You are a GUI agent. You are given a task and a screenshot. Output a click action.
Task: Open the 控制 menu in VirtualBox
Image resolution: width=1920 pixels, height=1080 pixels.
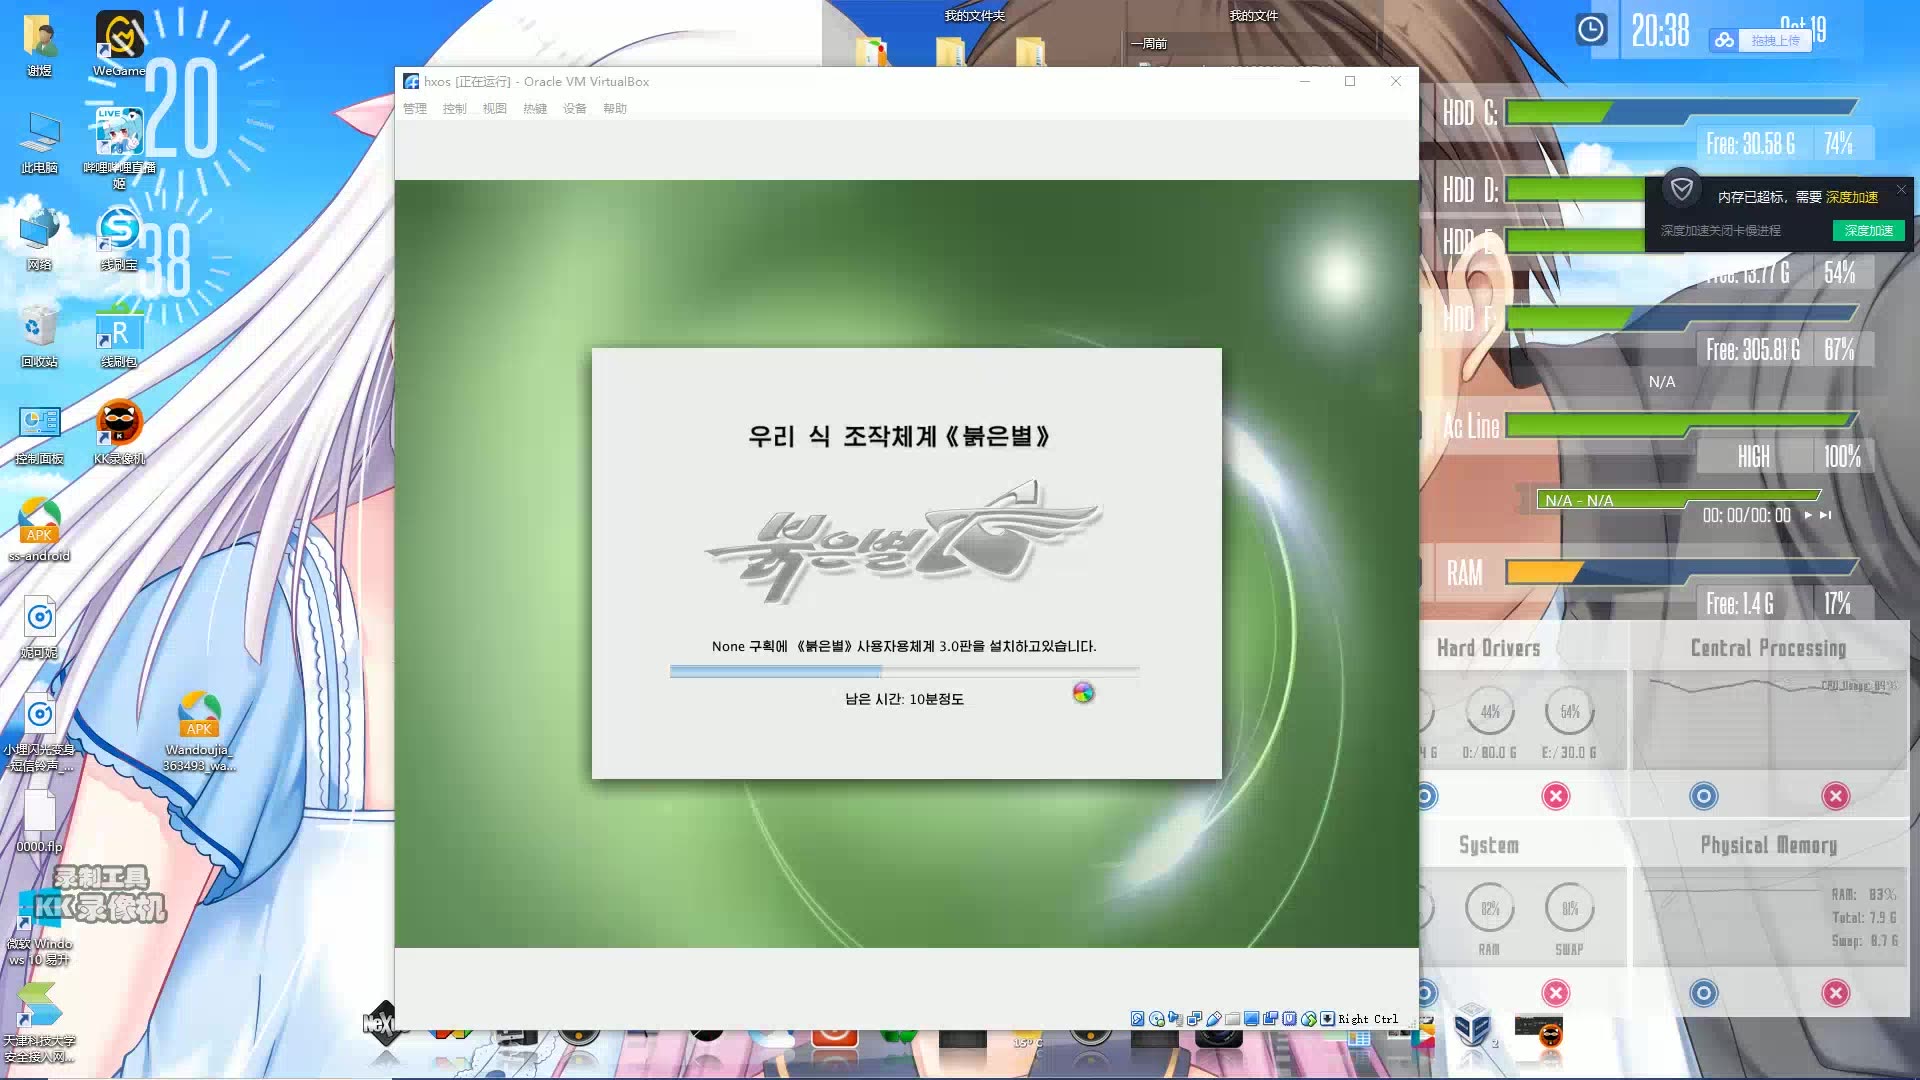point(454,109)
